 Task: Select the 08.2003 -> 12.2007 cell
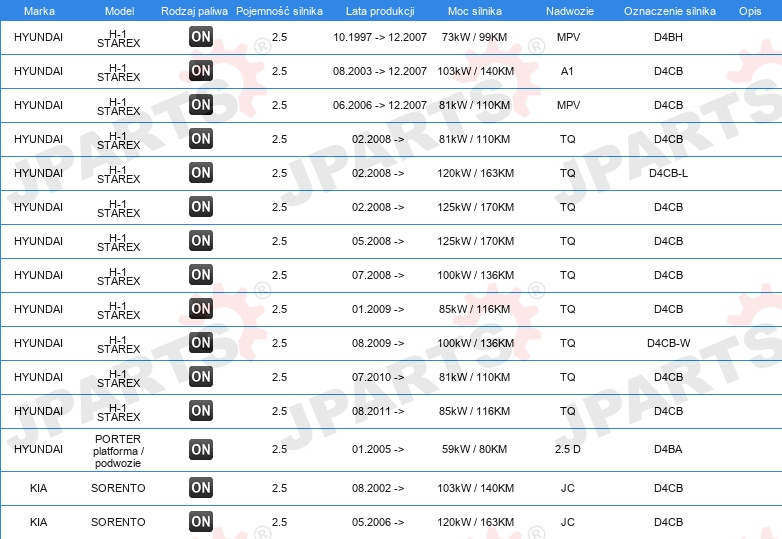click(380, 71)
